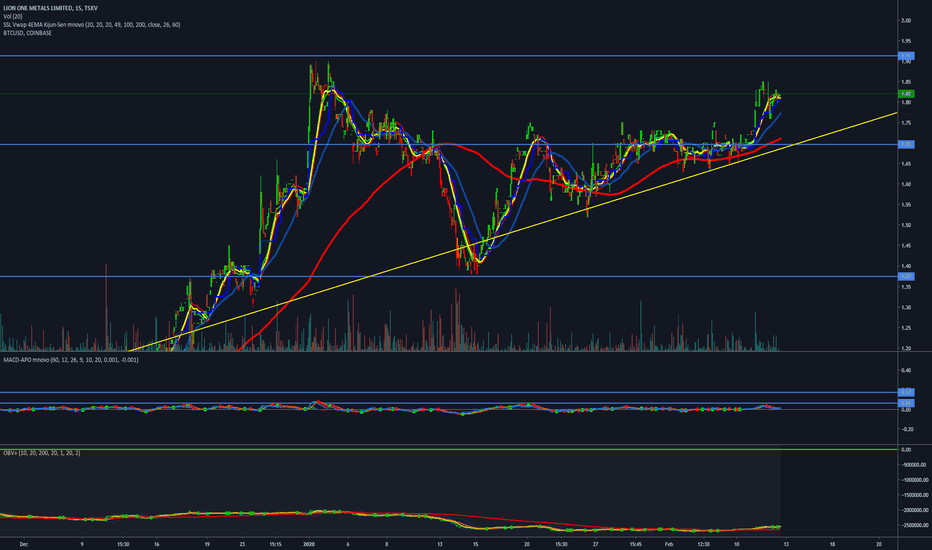
Task: Click the 2.00 price scale tick
Action: point(906,20)
